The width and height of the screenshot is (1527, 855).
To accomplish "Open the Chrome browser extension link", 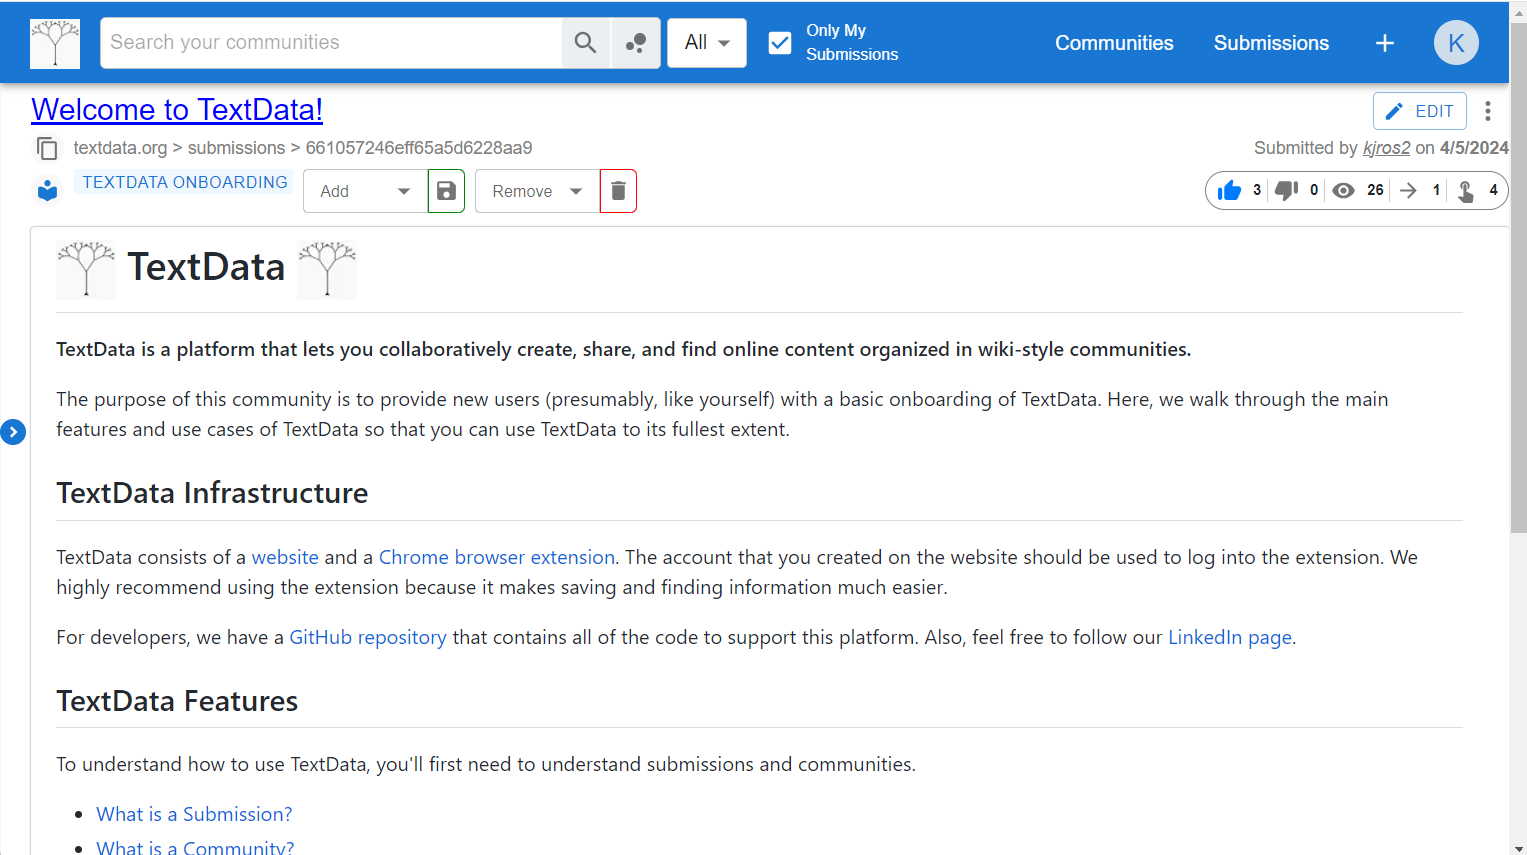I will pyautogui.click(x=496, y=557).
